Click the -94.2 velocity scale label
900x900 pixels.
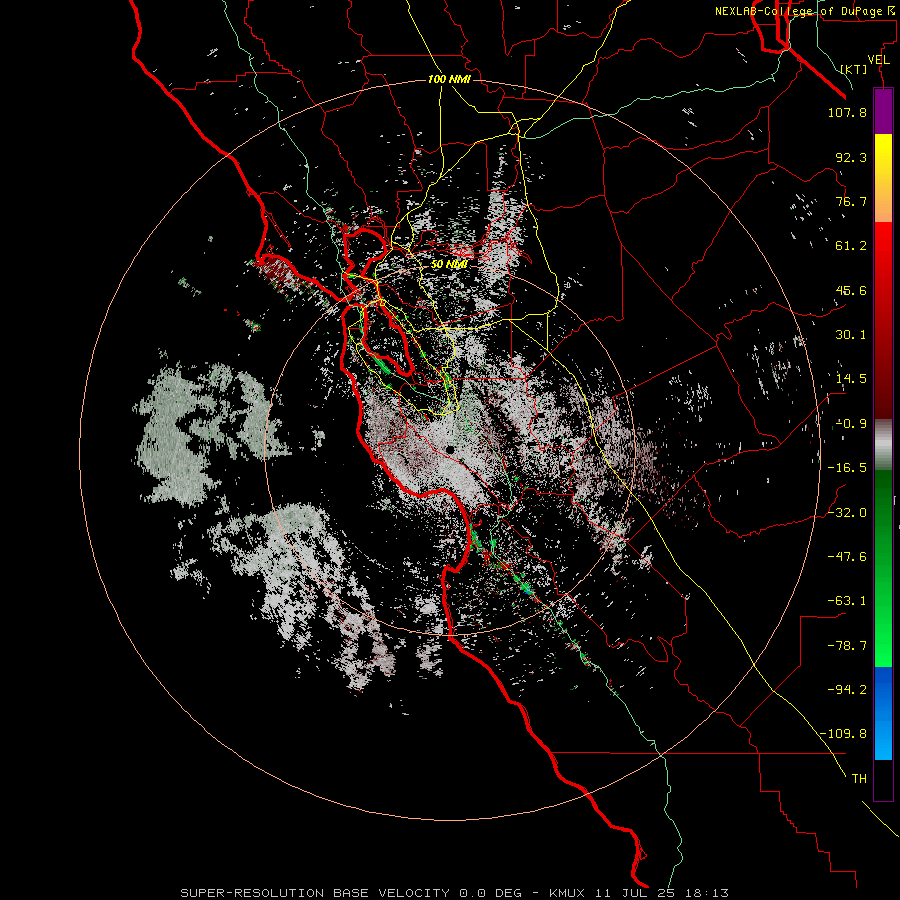click(x=847, y=689)
